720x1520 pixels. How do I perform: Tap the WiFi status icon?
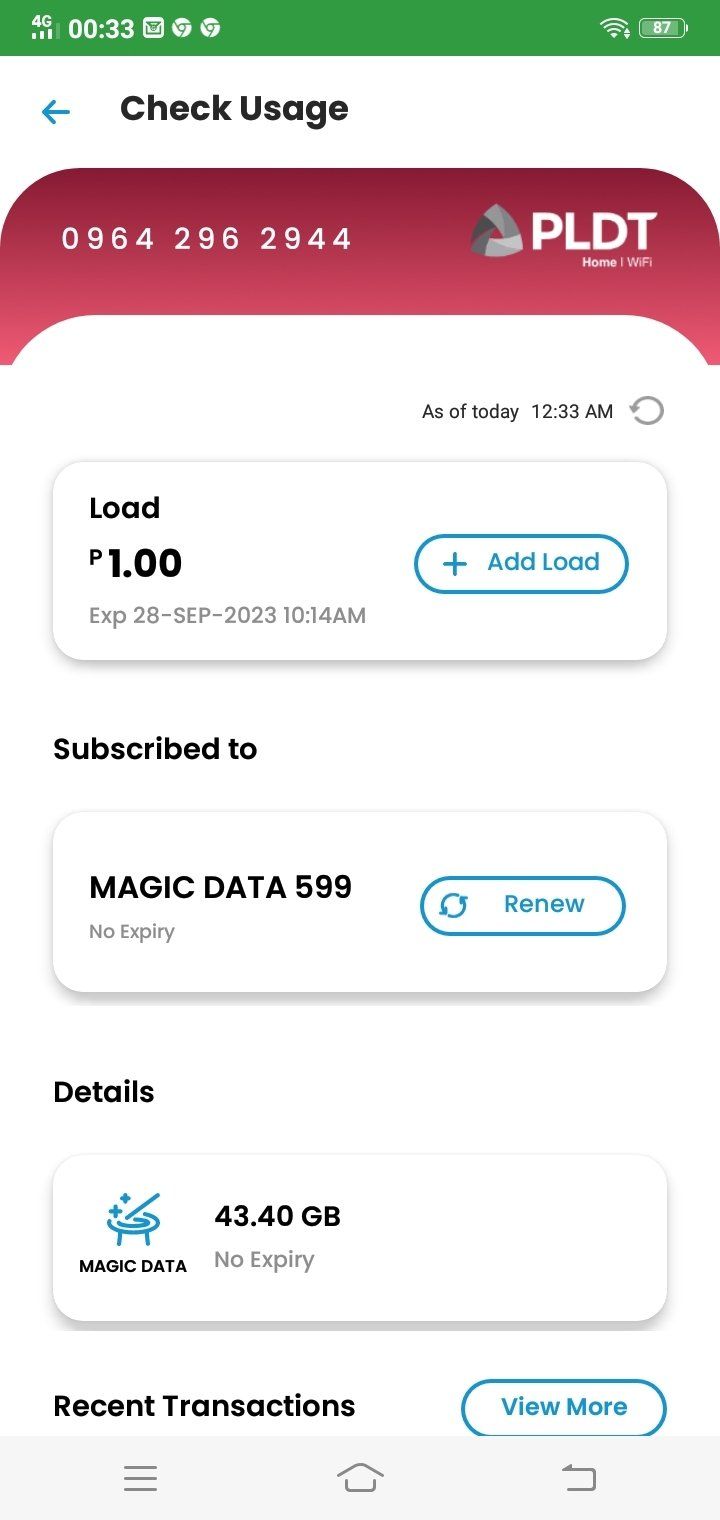tap(614, 28)
